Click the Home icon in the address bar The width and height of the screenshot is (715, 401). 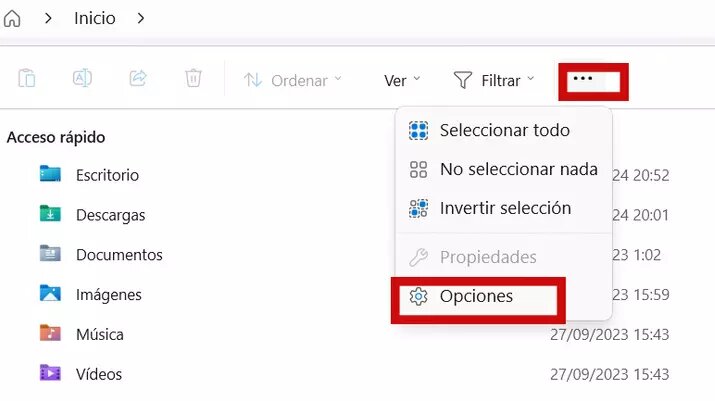13,18
